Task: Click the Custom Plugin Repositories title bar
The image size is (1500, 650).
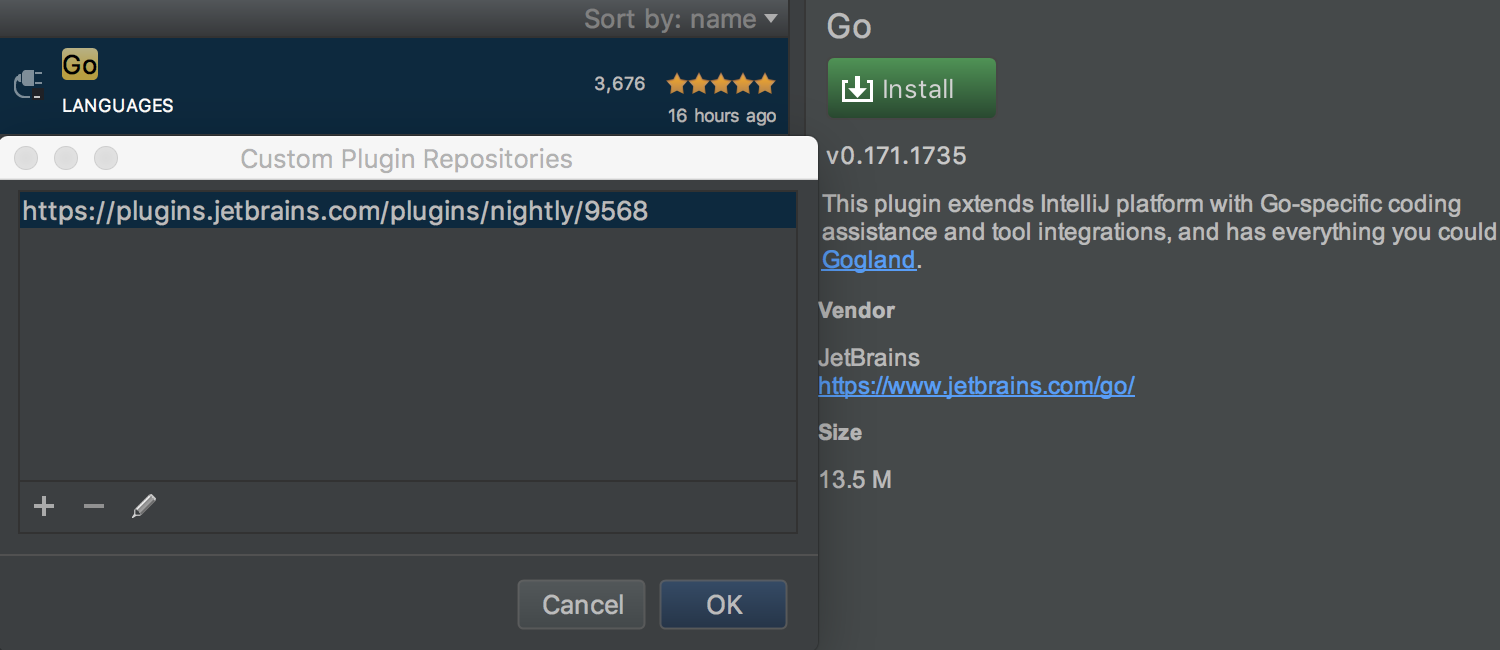Action: [x=407, y=159]
